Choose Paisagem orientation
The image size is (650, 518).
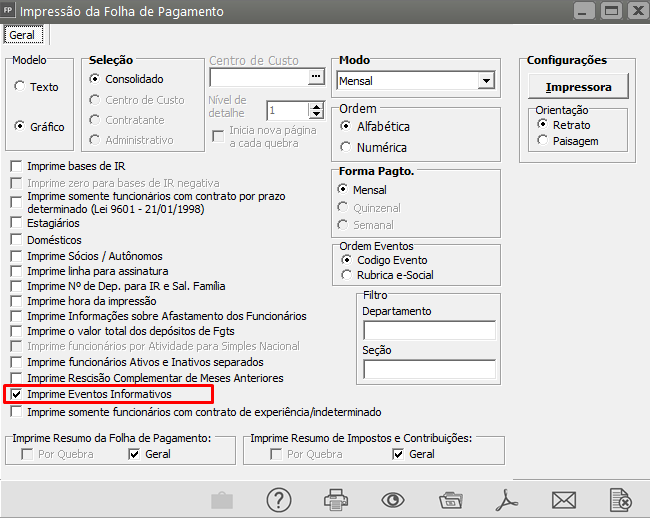(543, 141)
